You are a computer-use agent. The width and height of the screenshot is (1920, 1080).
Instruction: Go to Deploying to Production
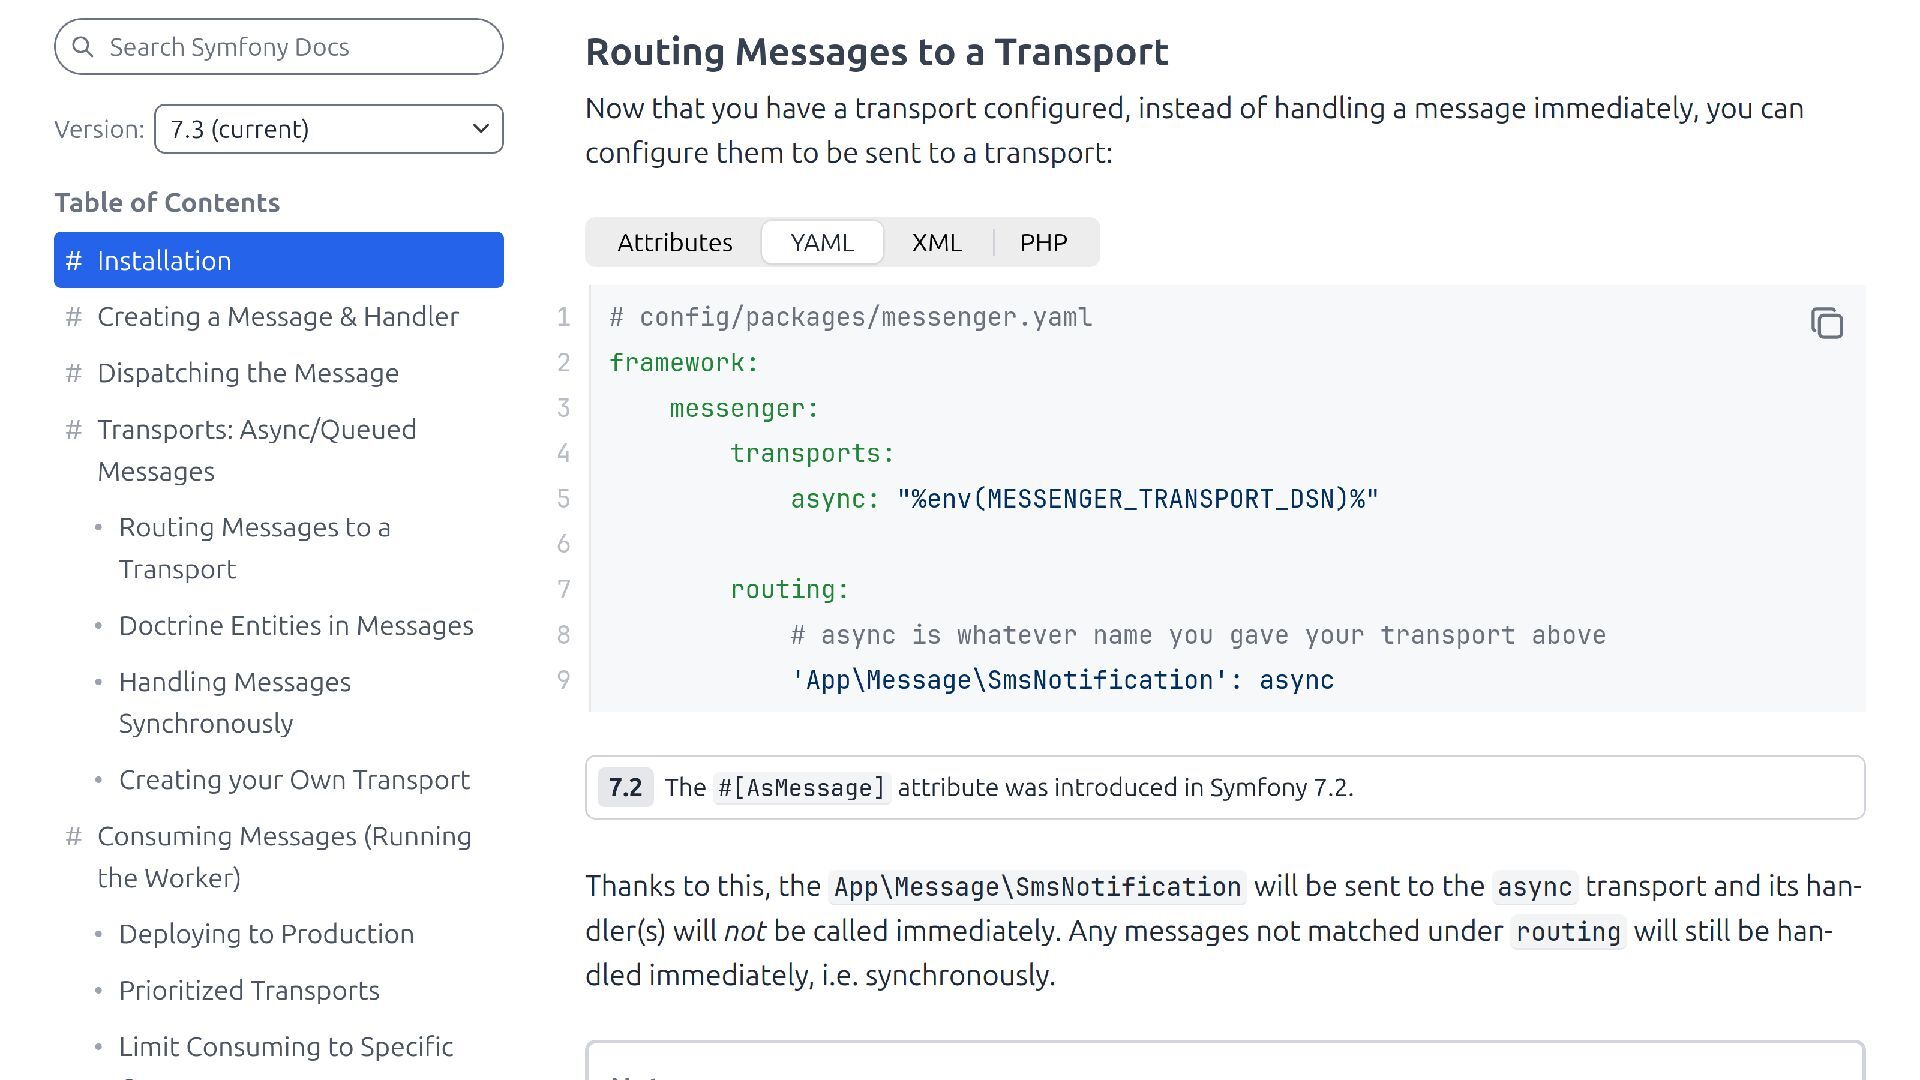[x=266, y=934]
